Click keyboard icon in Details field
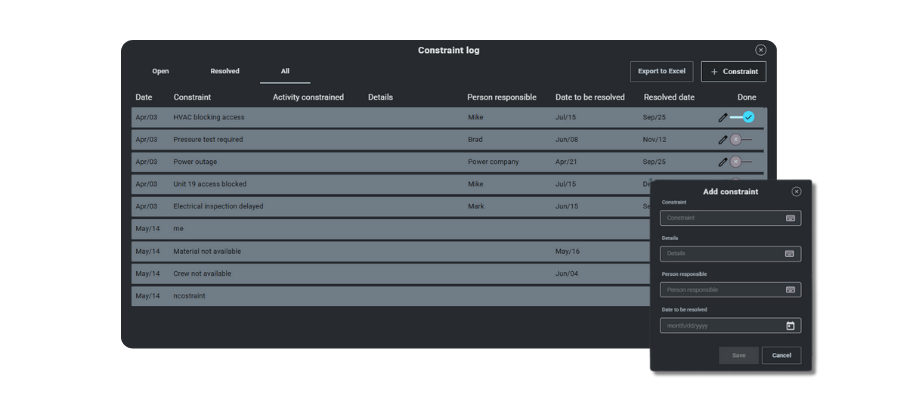Viewport: 900px width, 400px height. pyautogui.click(x=790, y=254)
